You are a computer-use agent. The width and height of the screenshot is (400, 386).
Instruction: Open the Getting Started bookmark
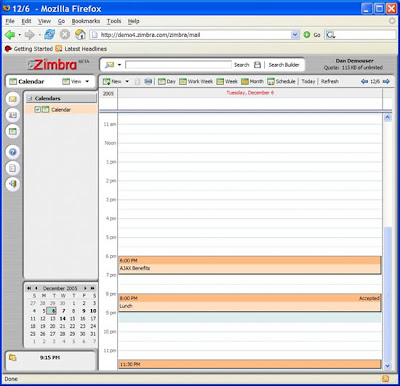click(29, 49)
